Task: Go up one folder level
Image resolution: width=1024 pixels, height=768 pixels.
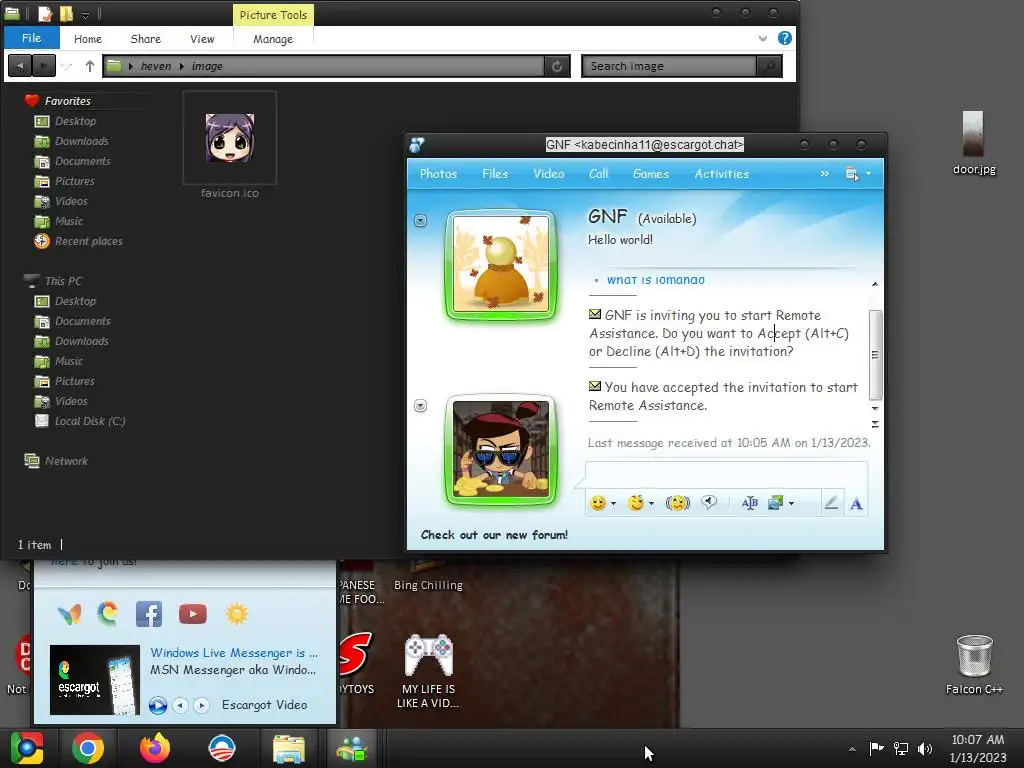Action: (x=89, y=66)
